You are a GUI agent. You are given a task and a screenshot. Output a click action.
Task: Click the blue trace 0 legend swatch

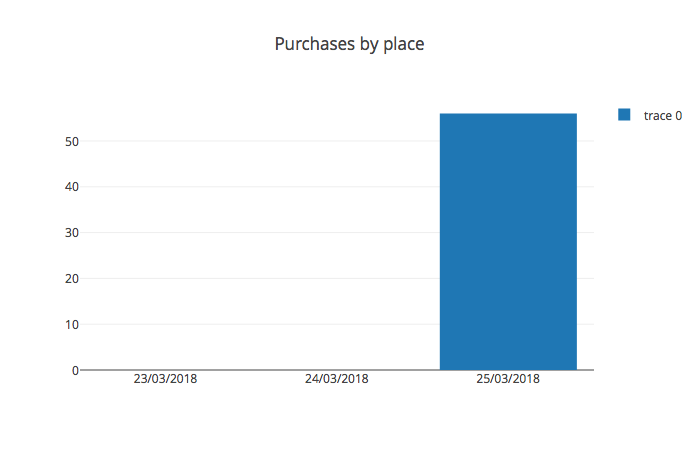(x=624, y=115)
